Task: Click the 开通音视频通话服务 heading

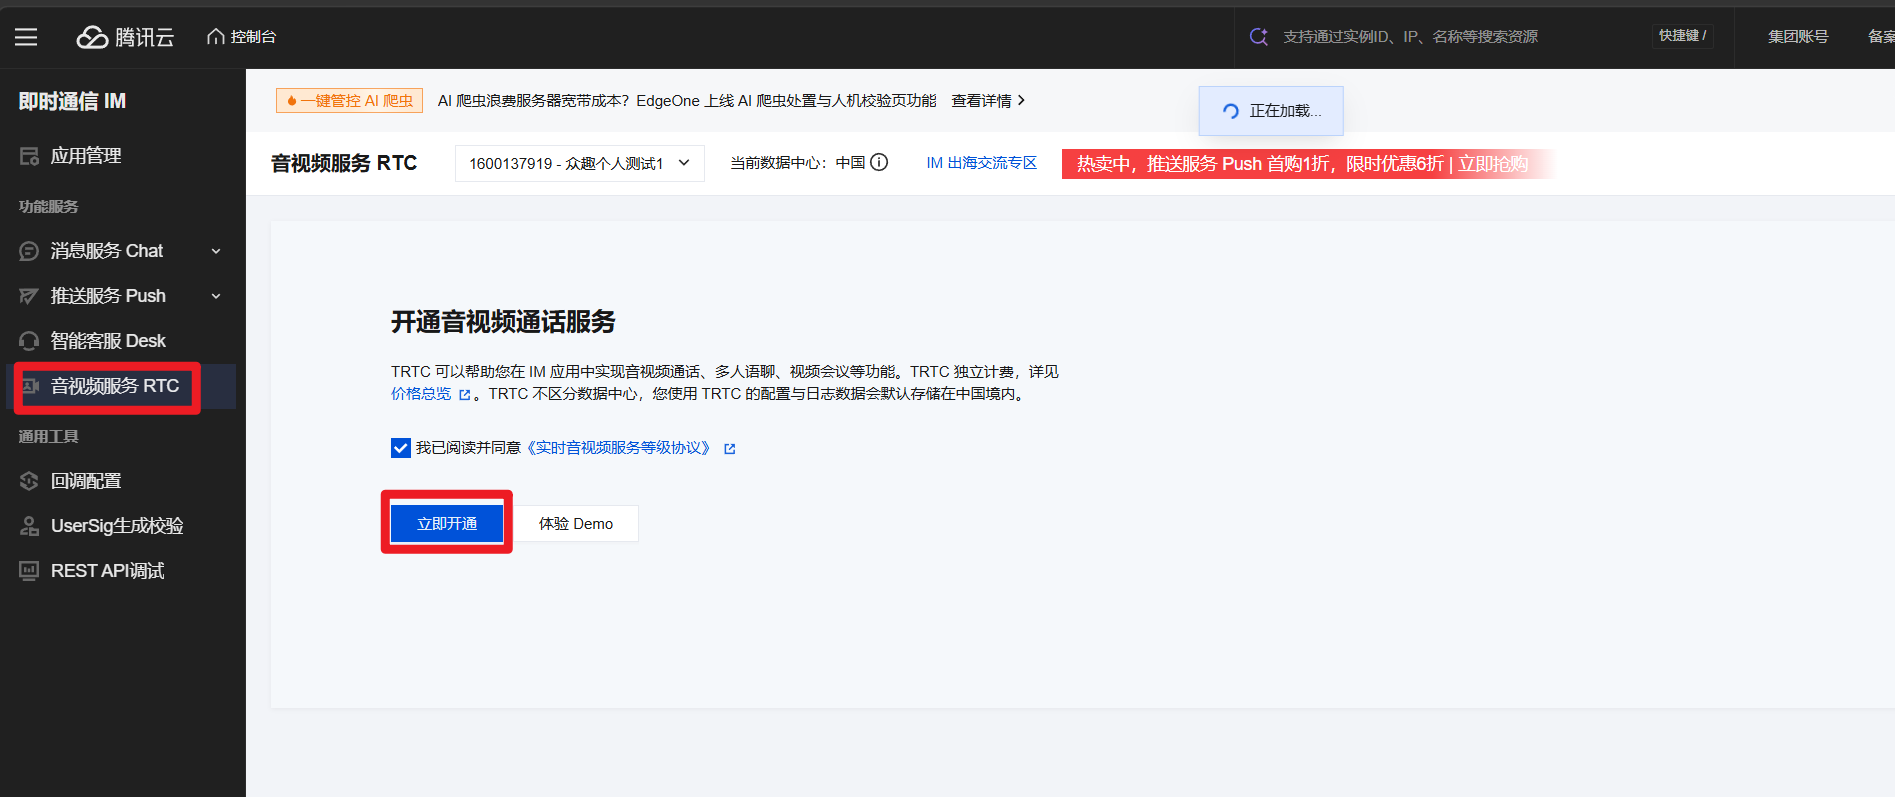Action: (503, 322)
